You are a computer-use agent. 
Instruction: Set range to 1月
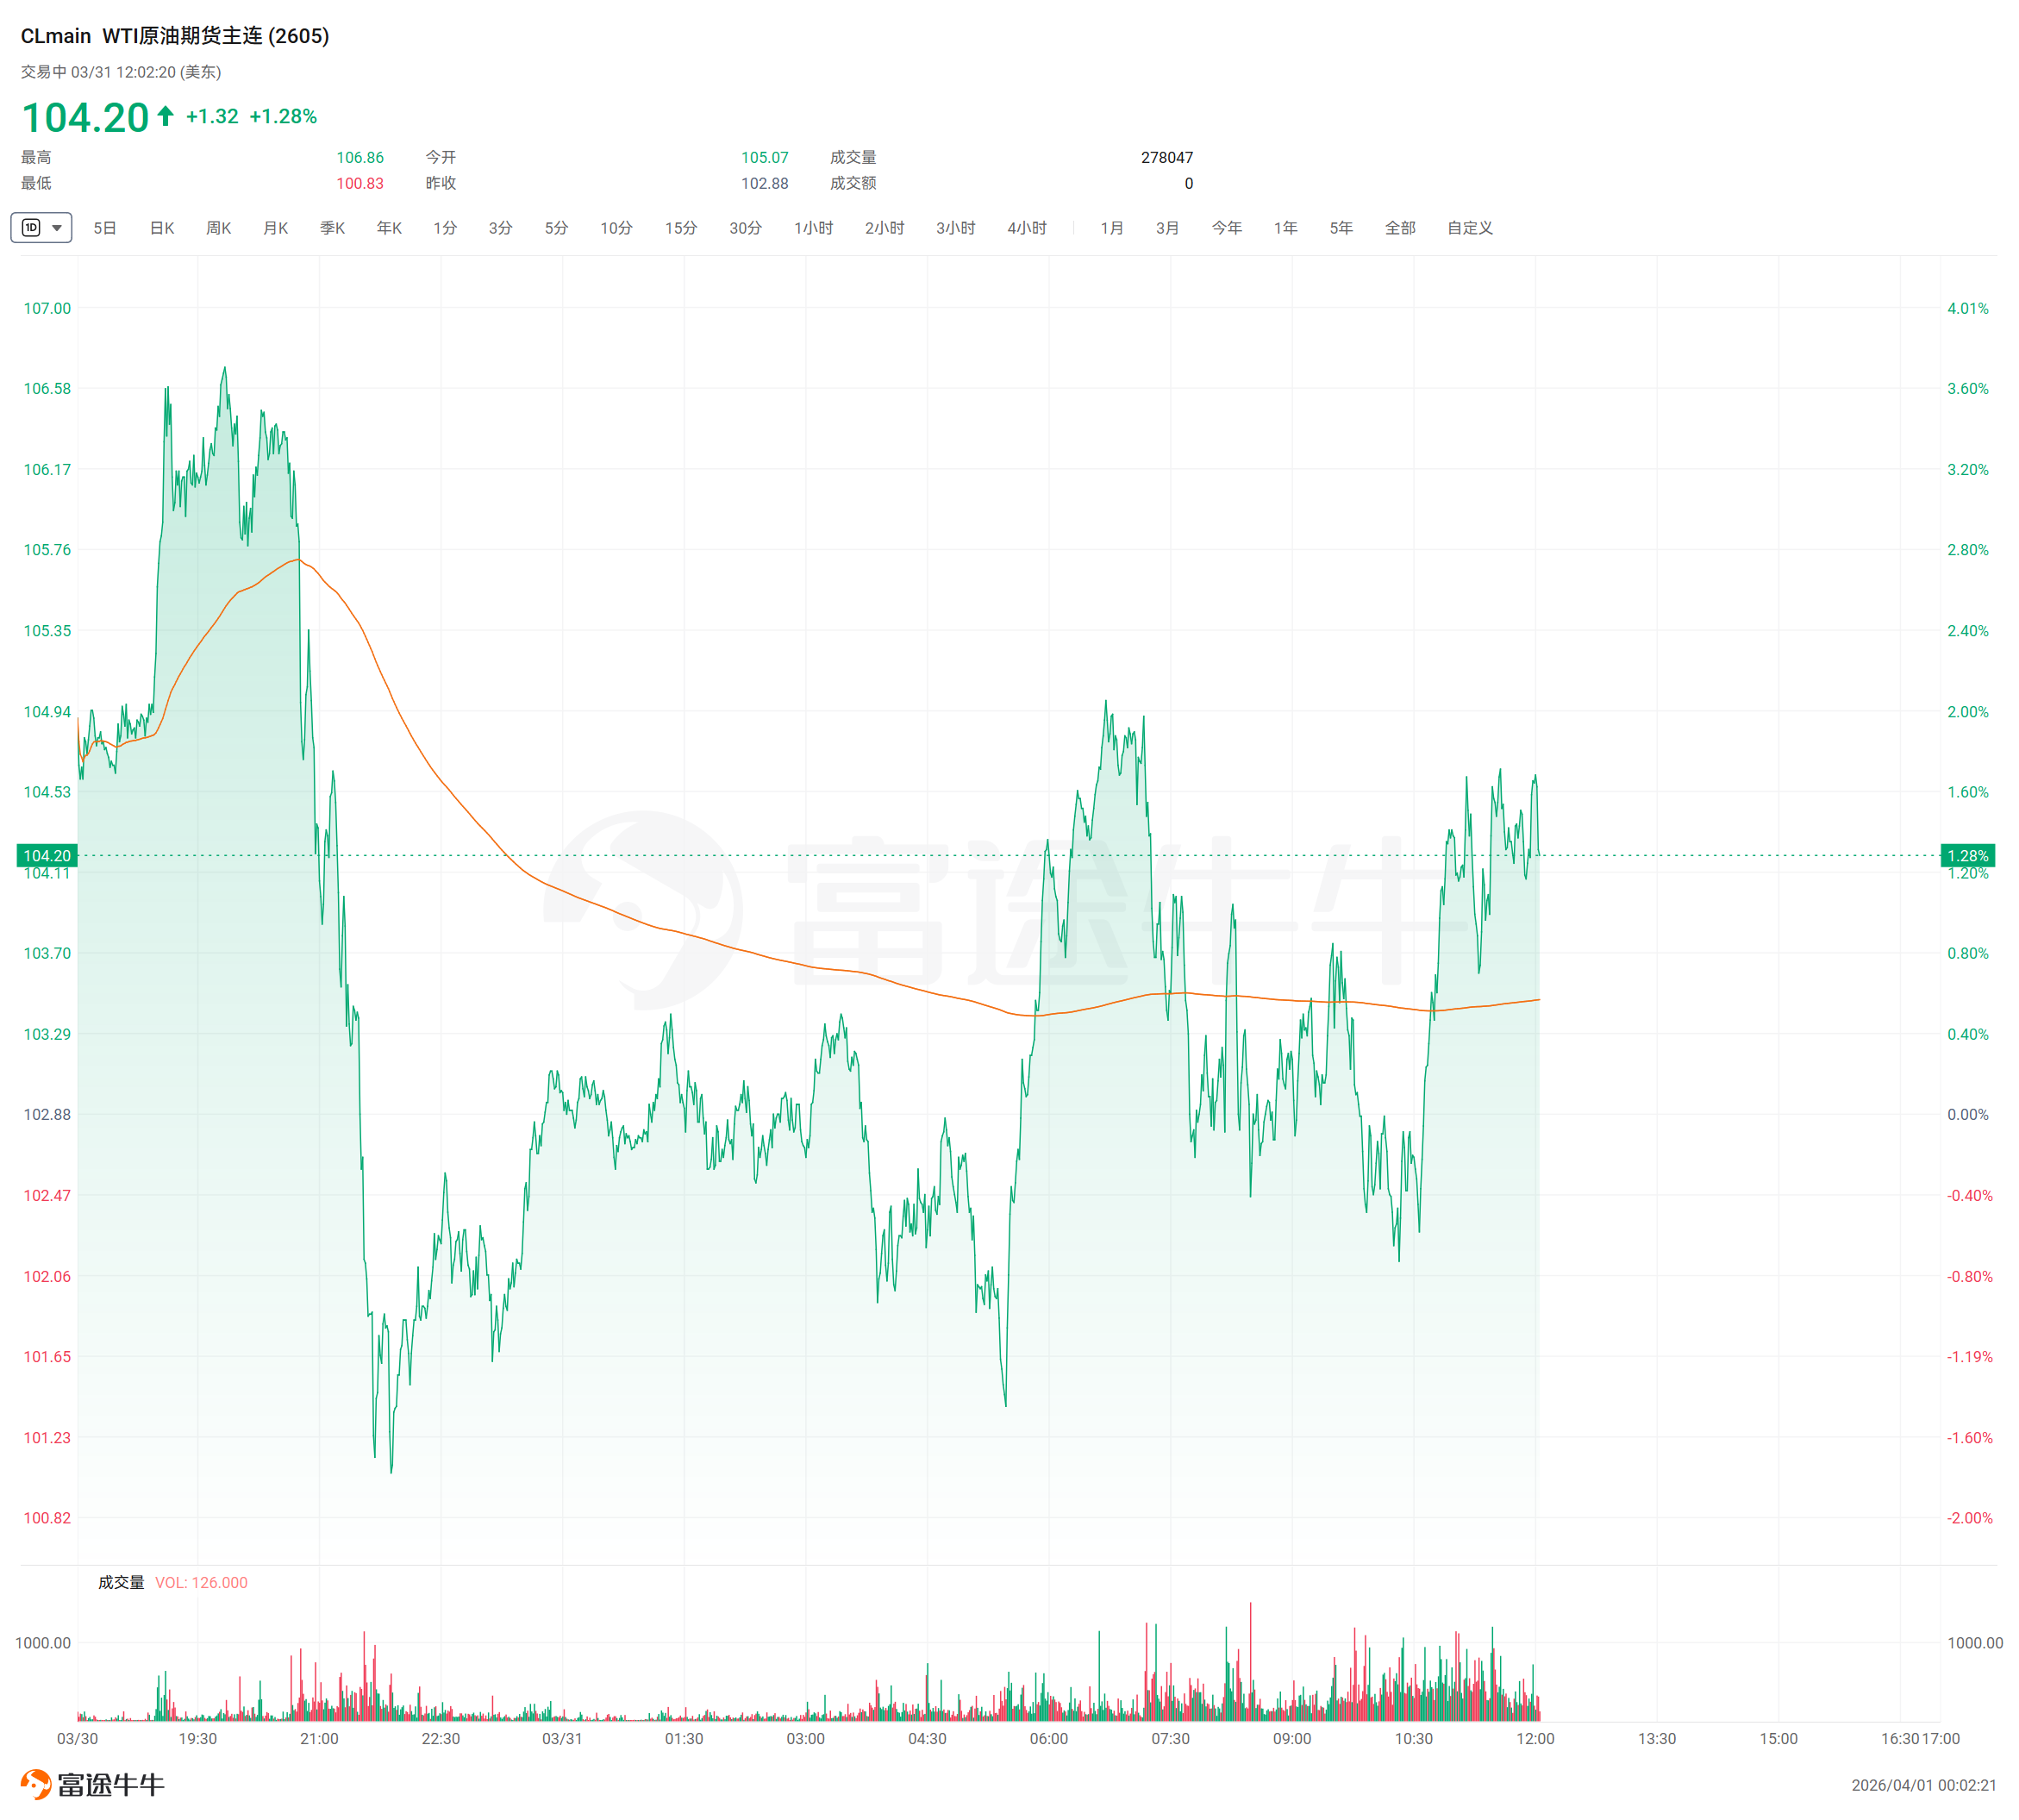[1111, 228]
